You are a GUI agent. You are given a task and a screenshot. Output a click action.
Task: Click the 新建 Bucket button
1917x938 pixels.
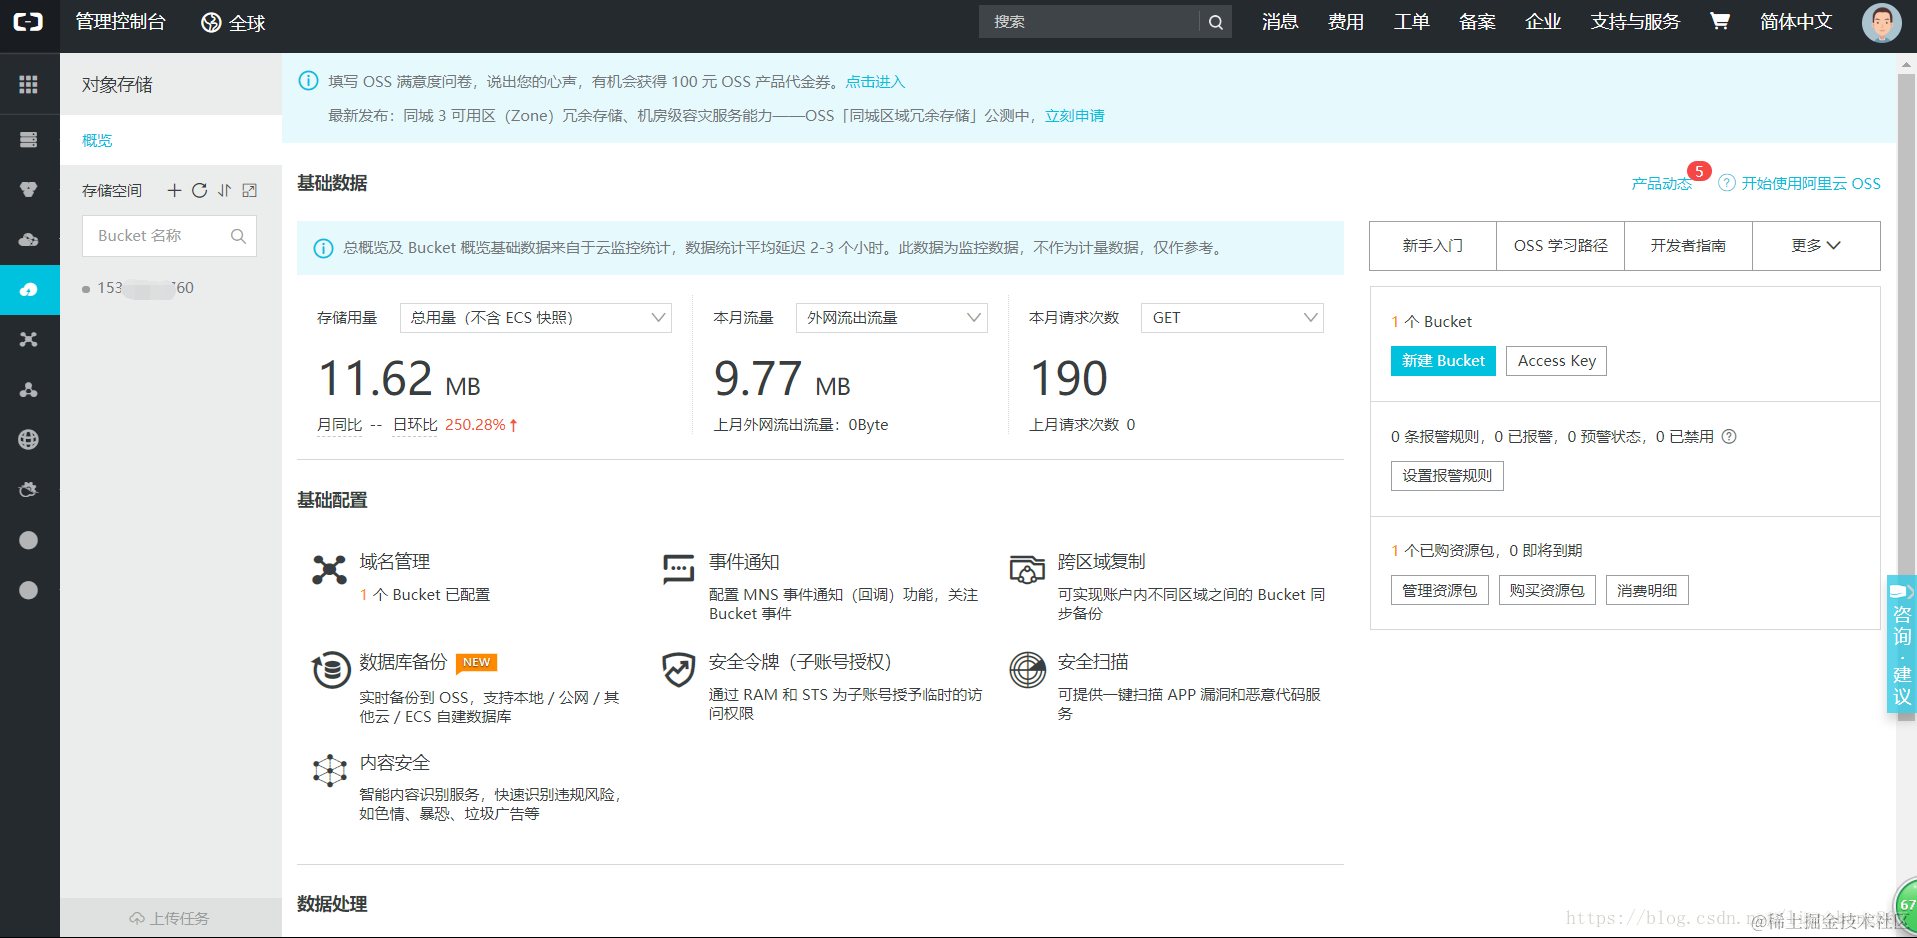[x=1443, y=361]
